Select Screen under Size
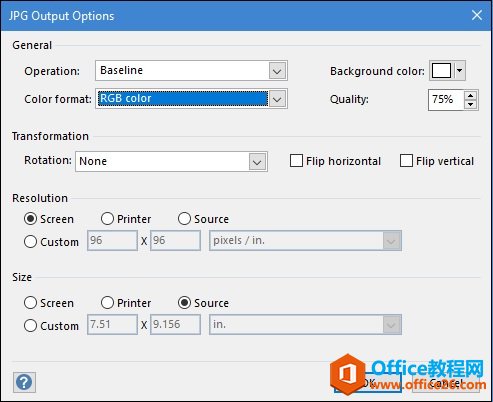 [30, 303]
